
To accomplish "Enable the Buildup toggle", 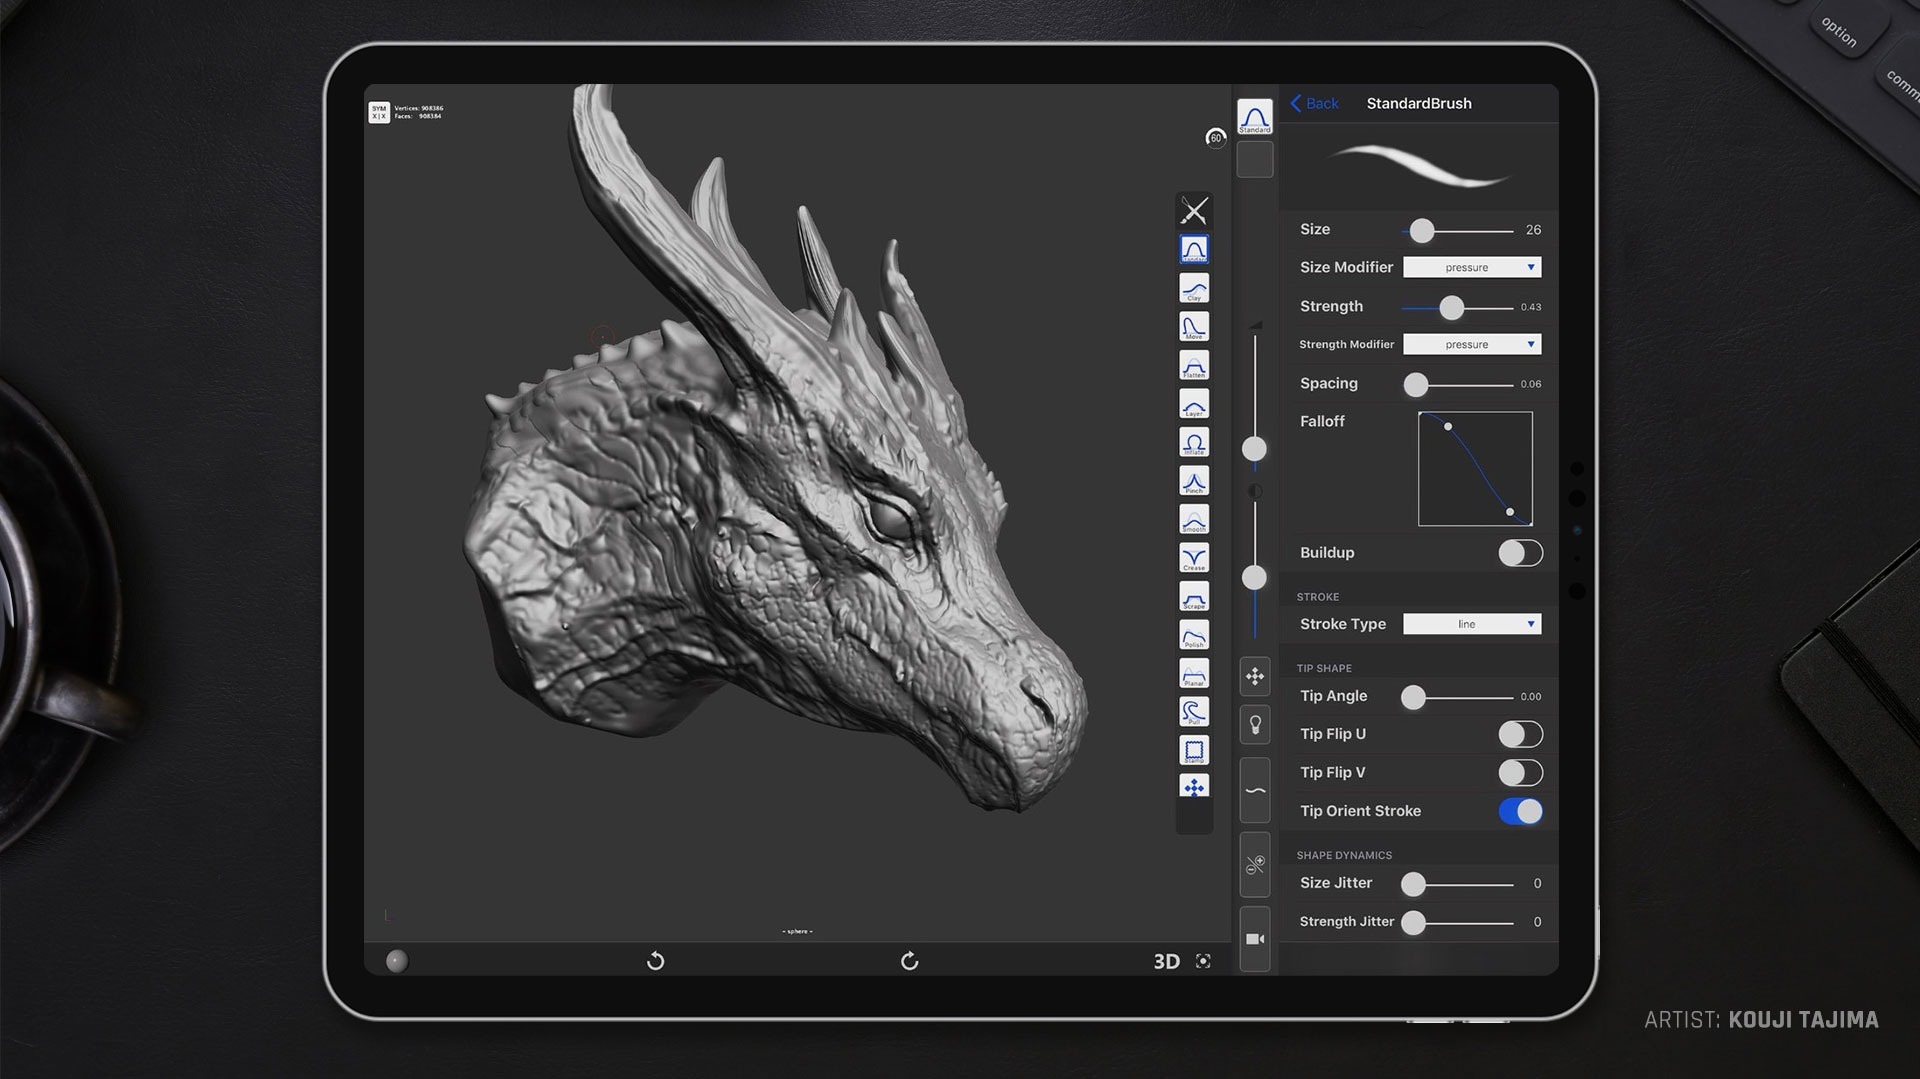I will [1520, 553].
